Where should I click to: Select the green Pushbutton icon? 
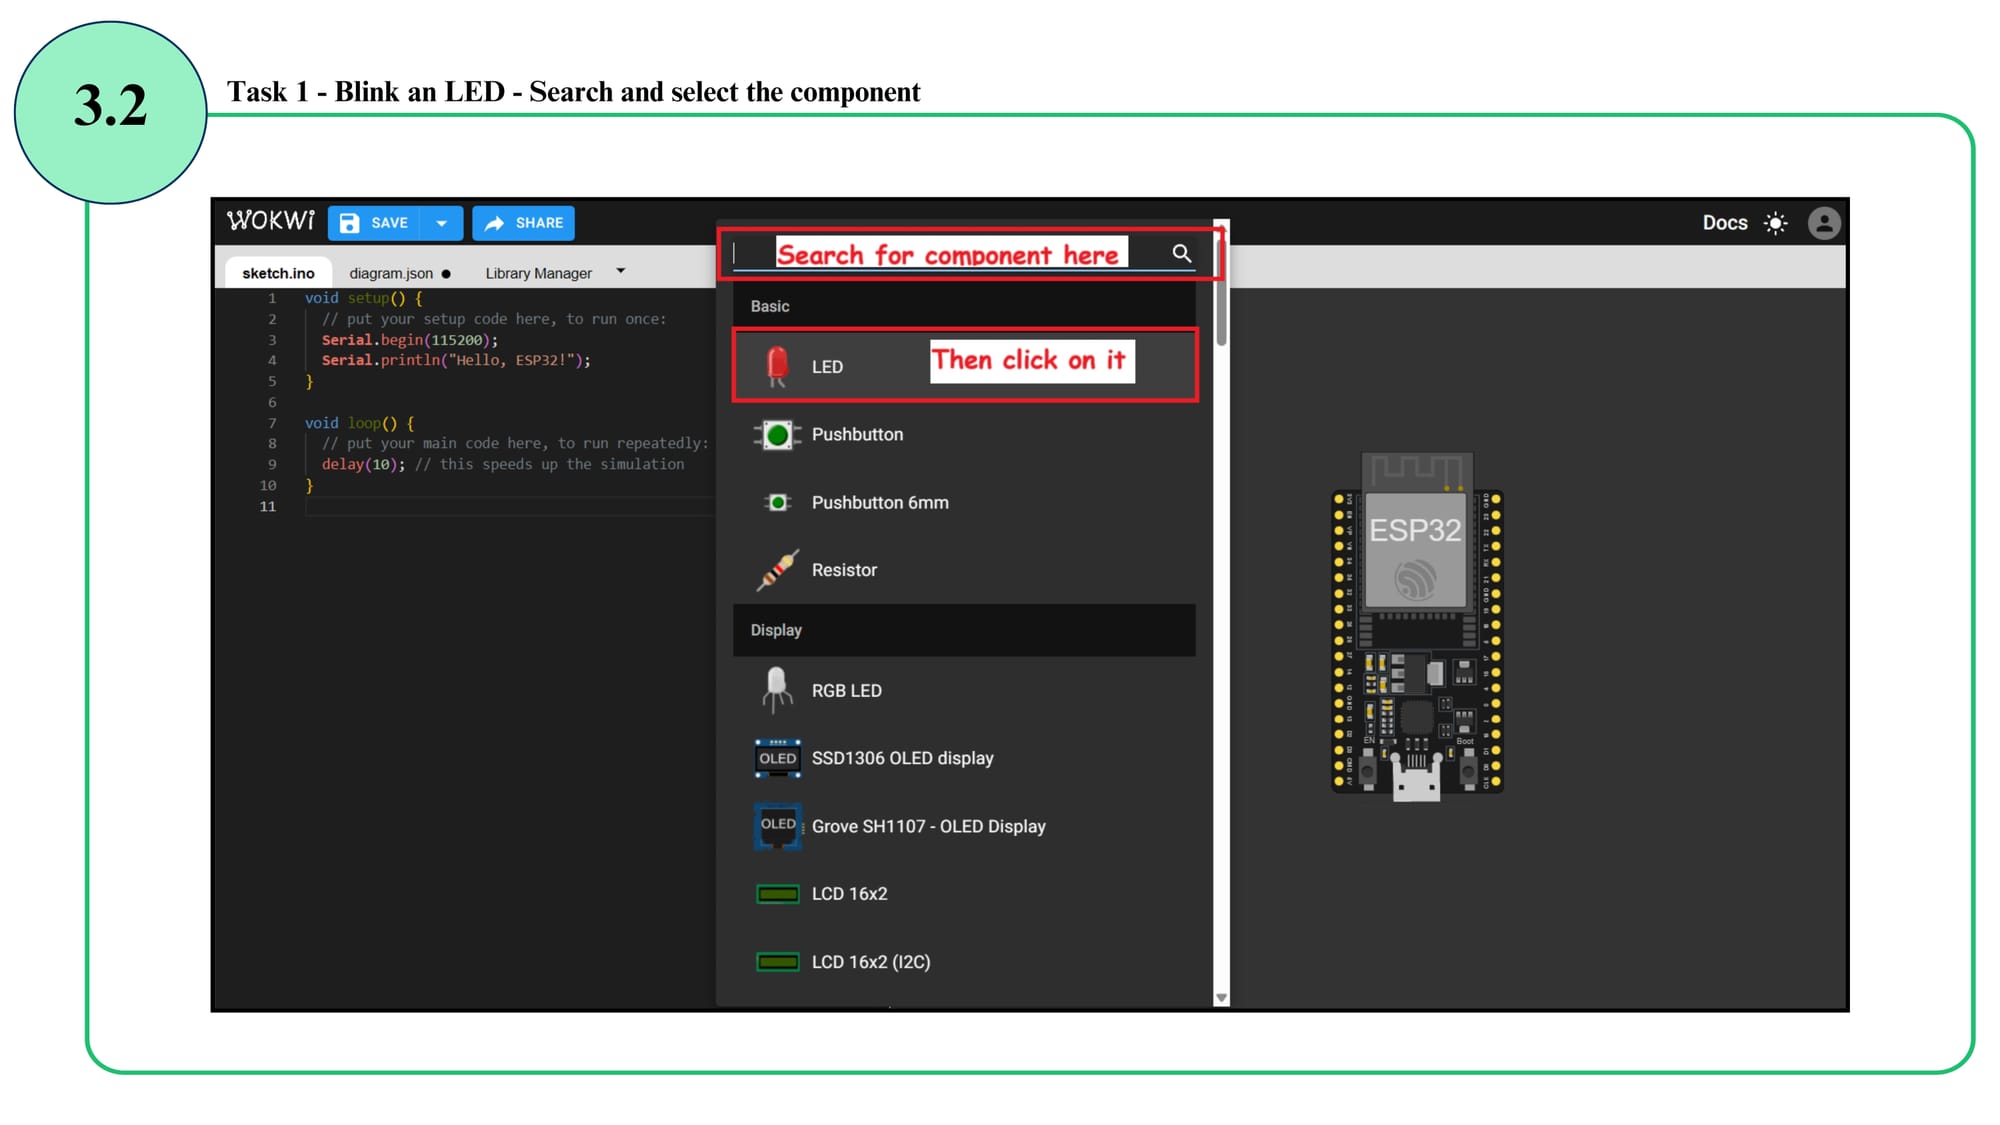click(777, 435)
